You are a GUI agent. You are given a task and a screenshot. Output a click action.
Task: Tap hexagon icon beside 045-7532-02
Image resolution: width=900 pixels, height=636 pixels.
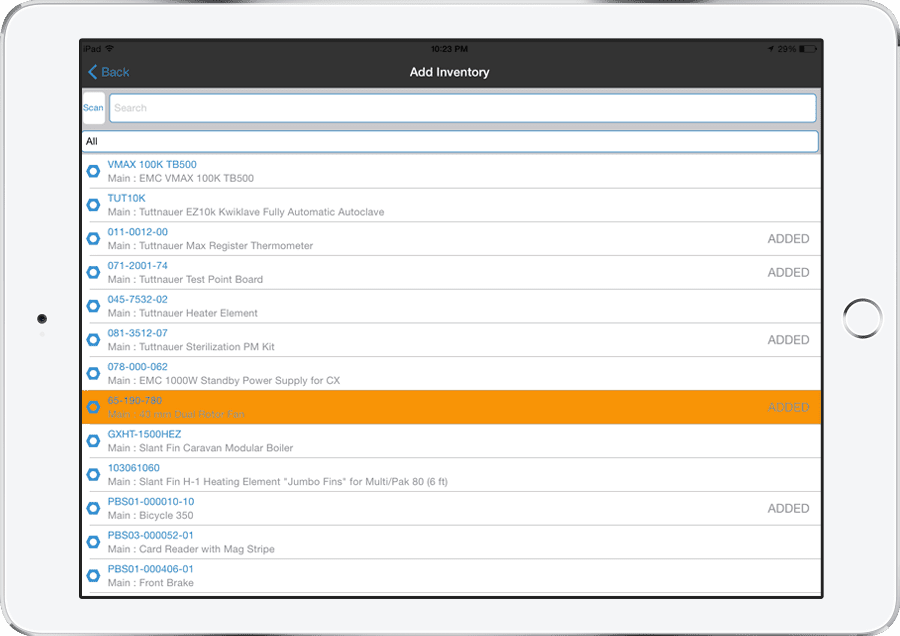click(x=93, y=306)
